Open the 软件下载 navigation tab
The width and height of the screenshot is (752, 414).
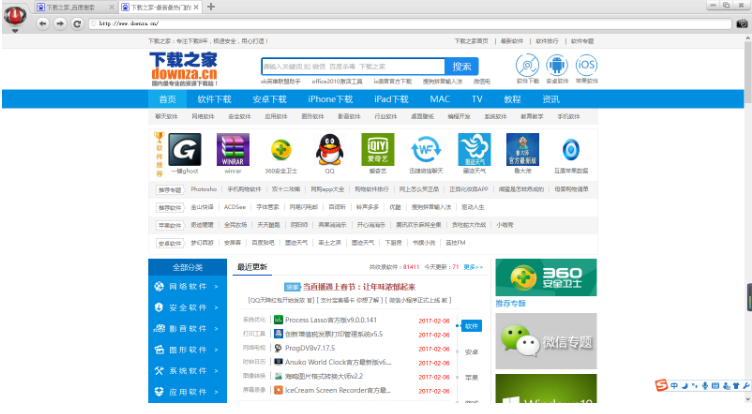(x=214, y=99)
